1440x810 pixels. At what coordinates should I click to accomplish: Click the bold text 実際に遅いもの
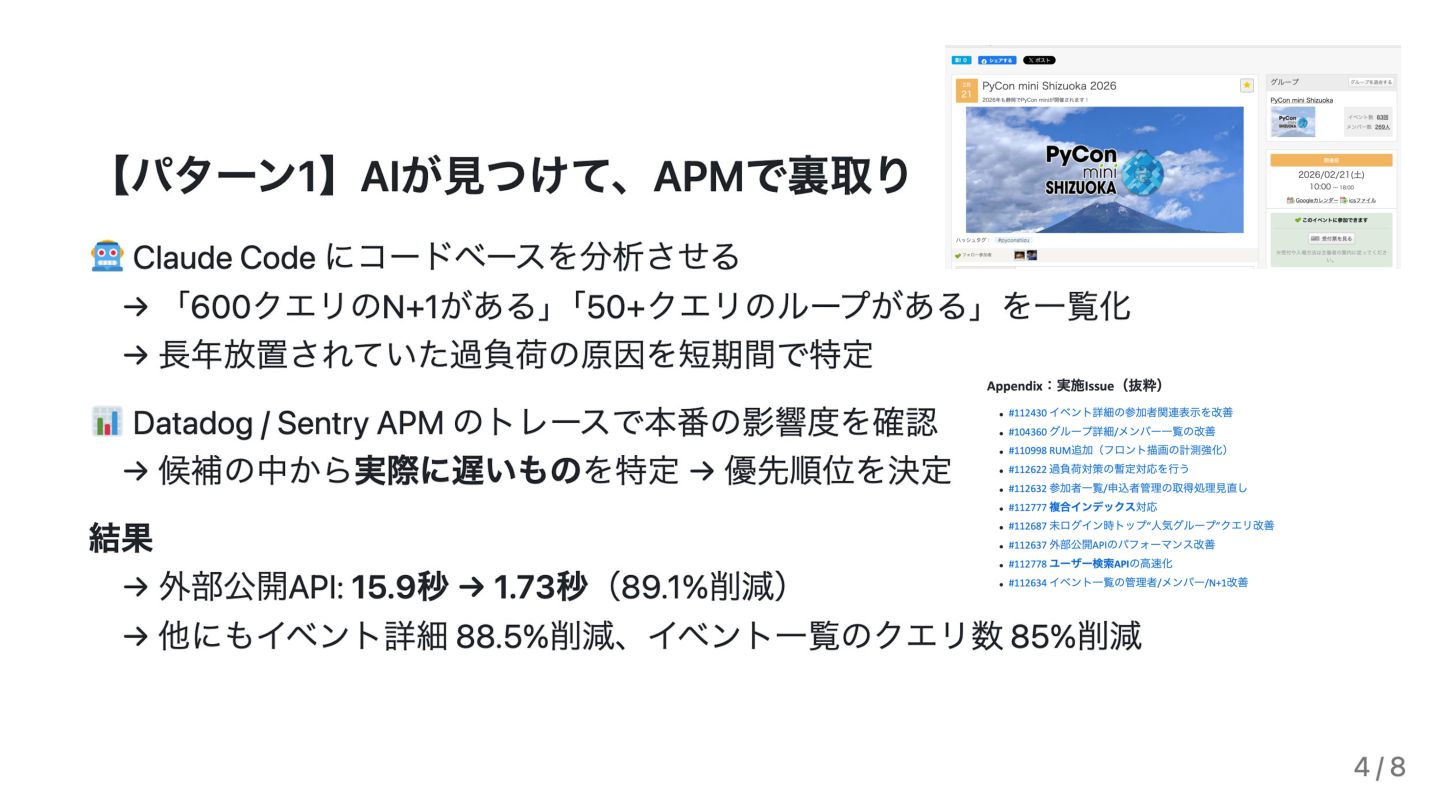pyautogui.click(x=468, y=470)
